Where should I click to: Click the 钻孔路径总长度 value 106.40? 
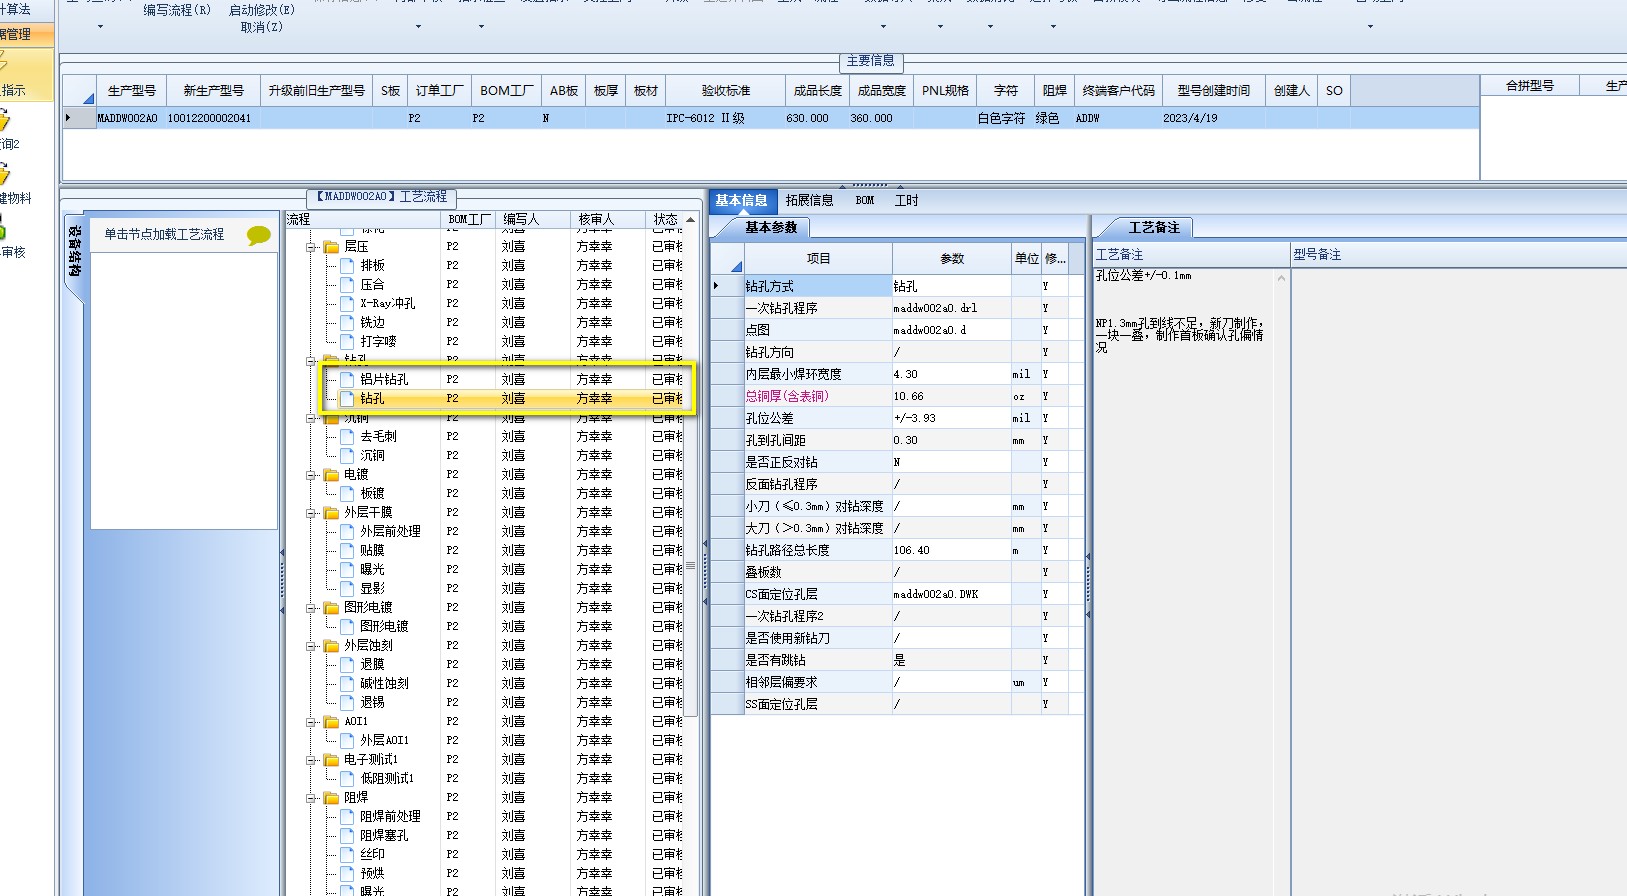(951, 550)
